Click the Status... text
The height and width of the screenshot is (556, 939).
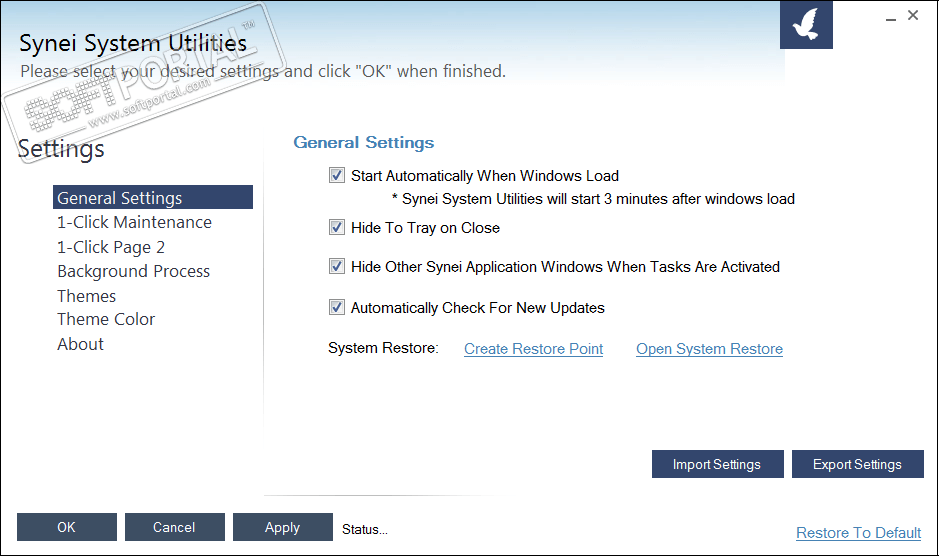pyautogui.click(x=365, y=529)
